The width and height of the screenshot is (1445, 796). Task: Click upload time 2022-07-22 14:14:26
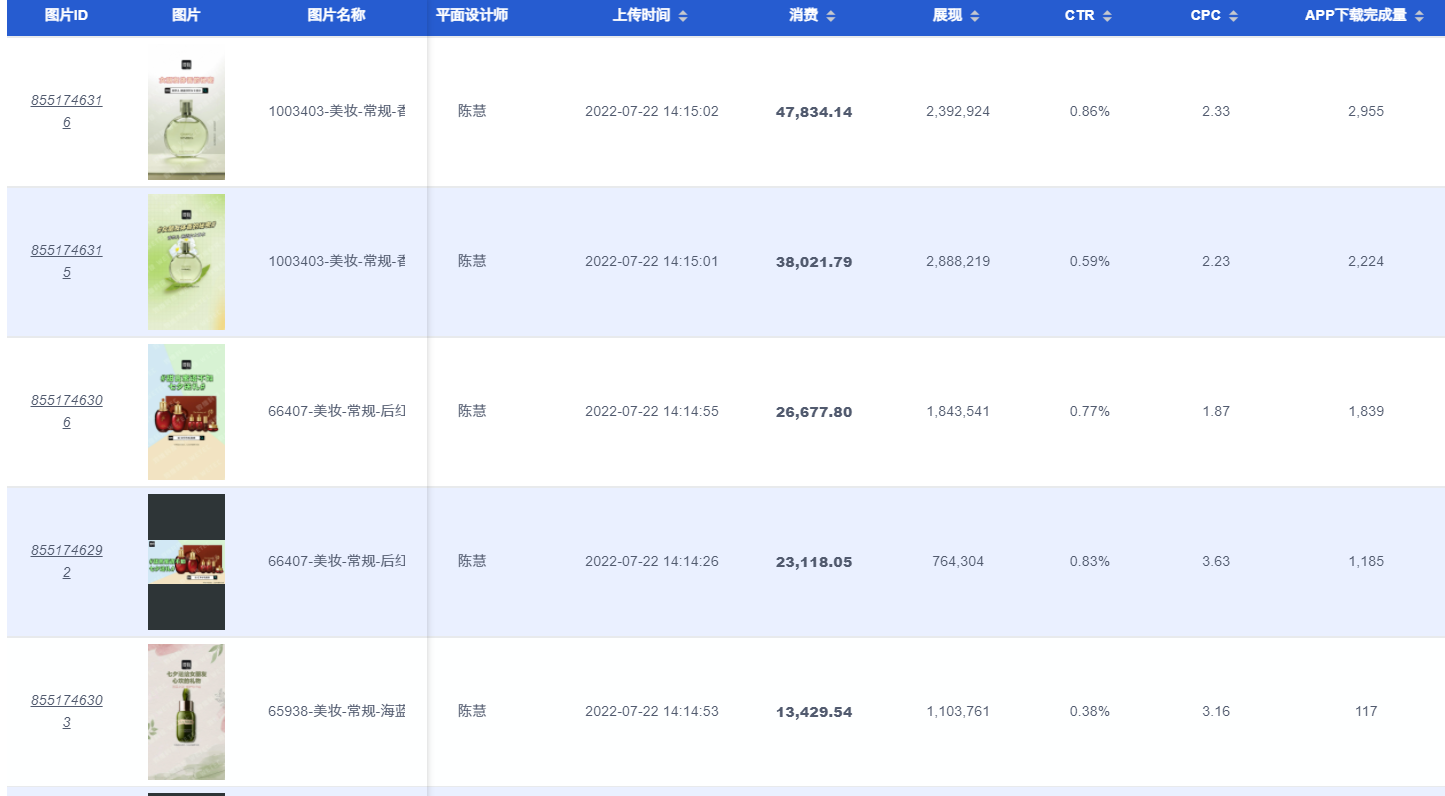[x=652, y=561]
